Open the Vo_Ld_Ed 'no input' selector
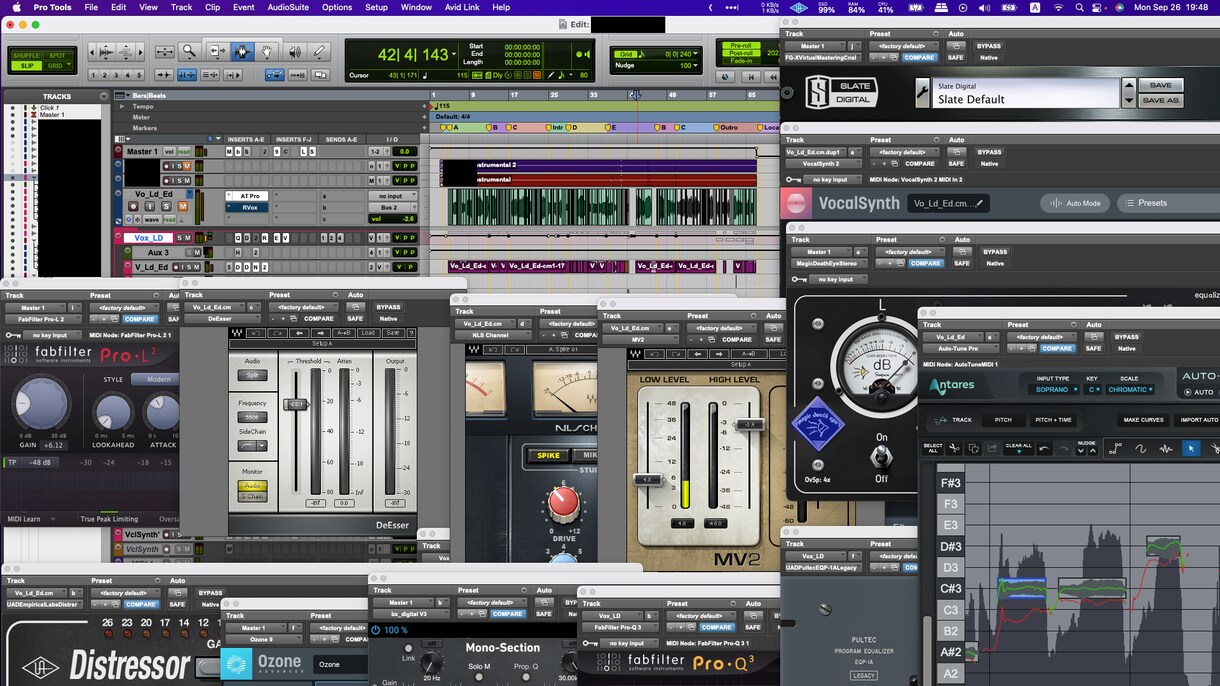The height and width of the screenshot is (686, 1220). pos(391,196)
